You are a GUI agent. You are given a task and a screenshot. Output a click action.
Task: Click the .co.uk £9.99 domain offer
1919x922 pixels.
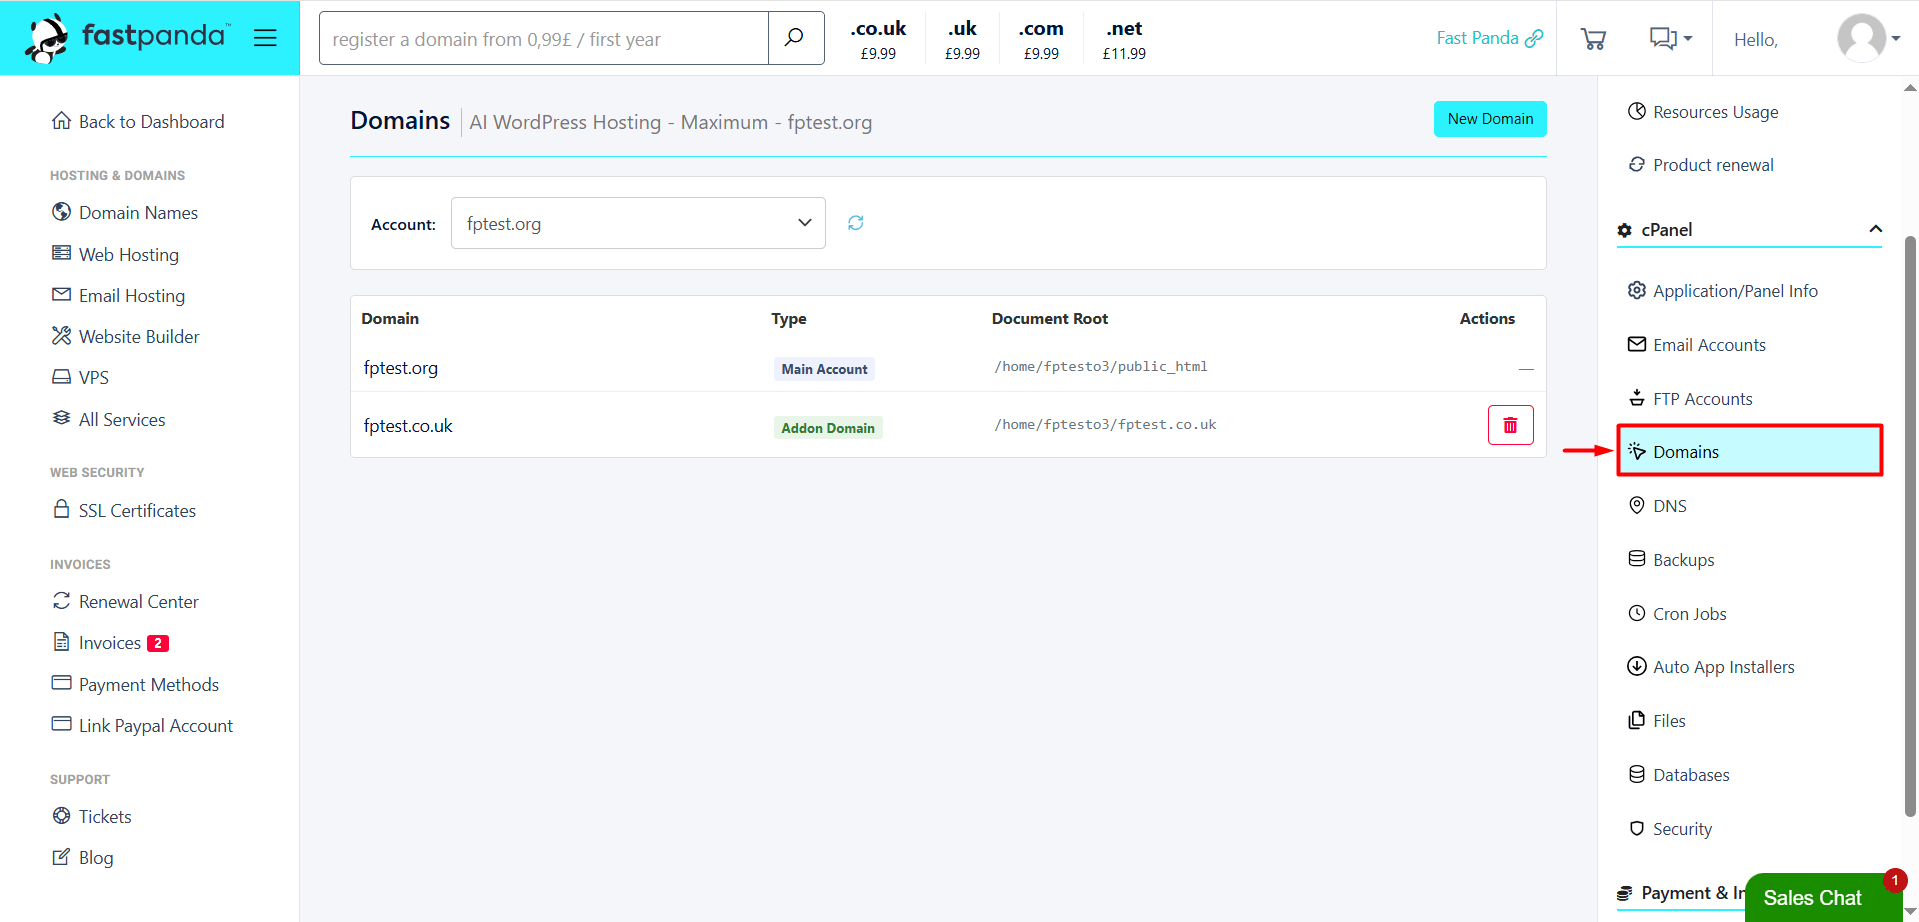[878, 40]
